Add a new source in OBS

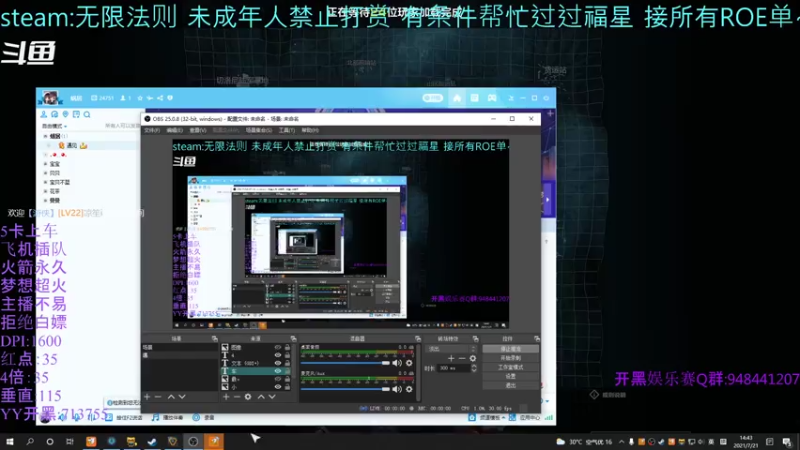[x=226, y=396]
